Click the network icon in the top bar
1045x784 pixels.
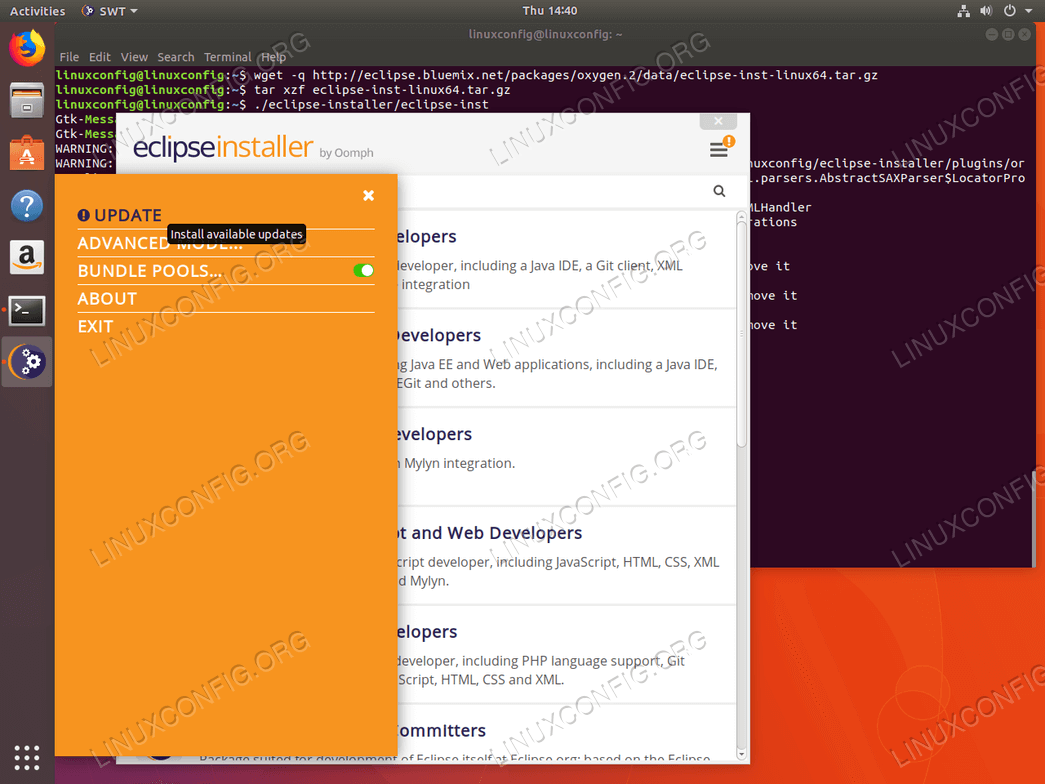[964, 11]
